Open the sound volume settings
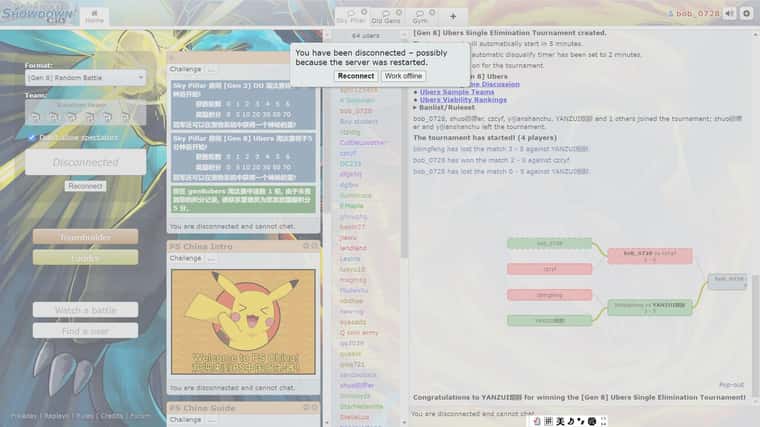Screen dimensions: 760x427 pos(729,13)
